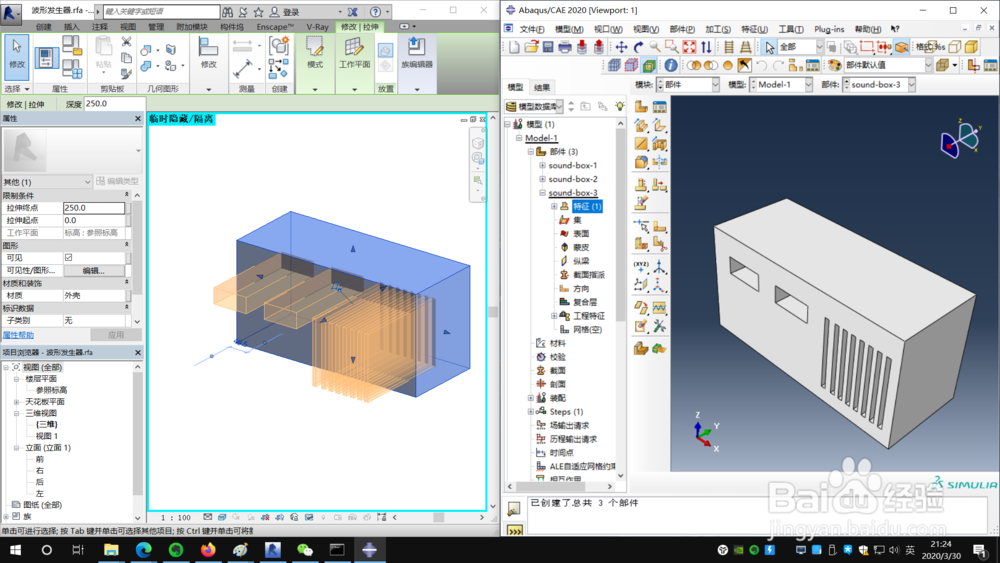The height and width of the screenshot is (563, 1000).
Task: Click the Abaqus Undo arrow icon
Action: pyautogui.click(x=761, y=65)
